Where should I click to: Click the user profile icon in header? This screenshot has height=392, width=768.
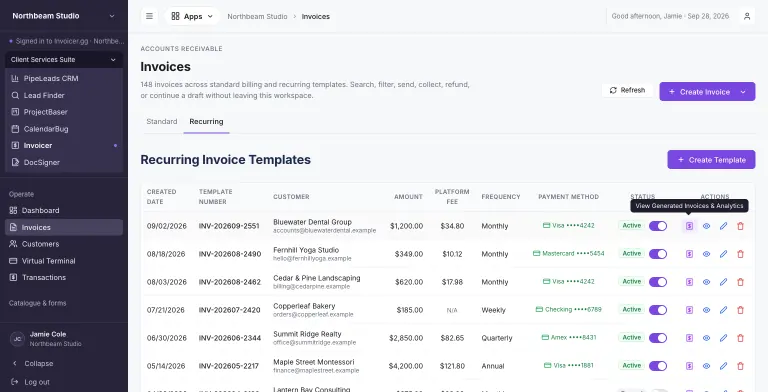[747, 16]
